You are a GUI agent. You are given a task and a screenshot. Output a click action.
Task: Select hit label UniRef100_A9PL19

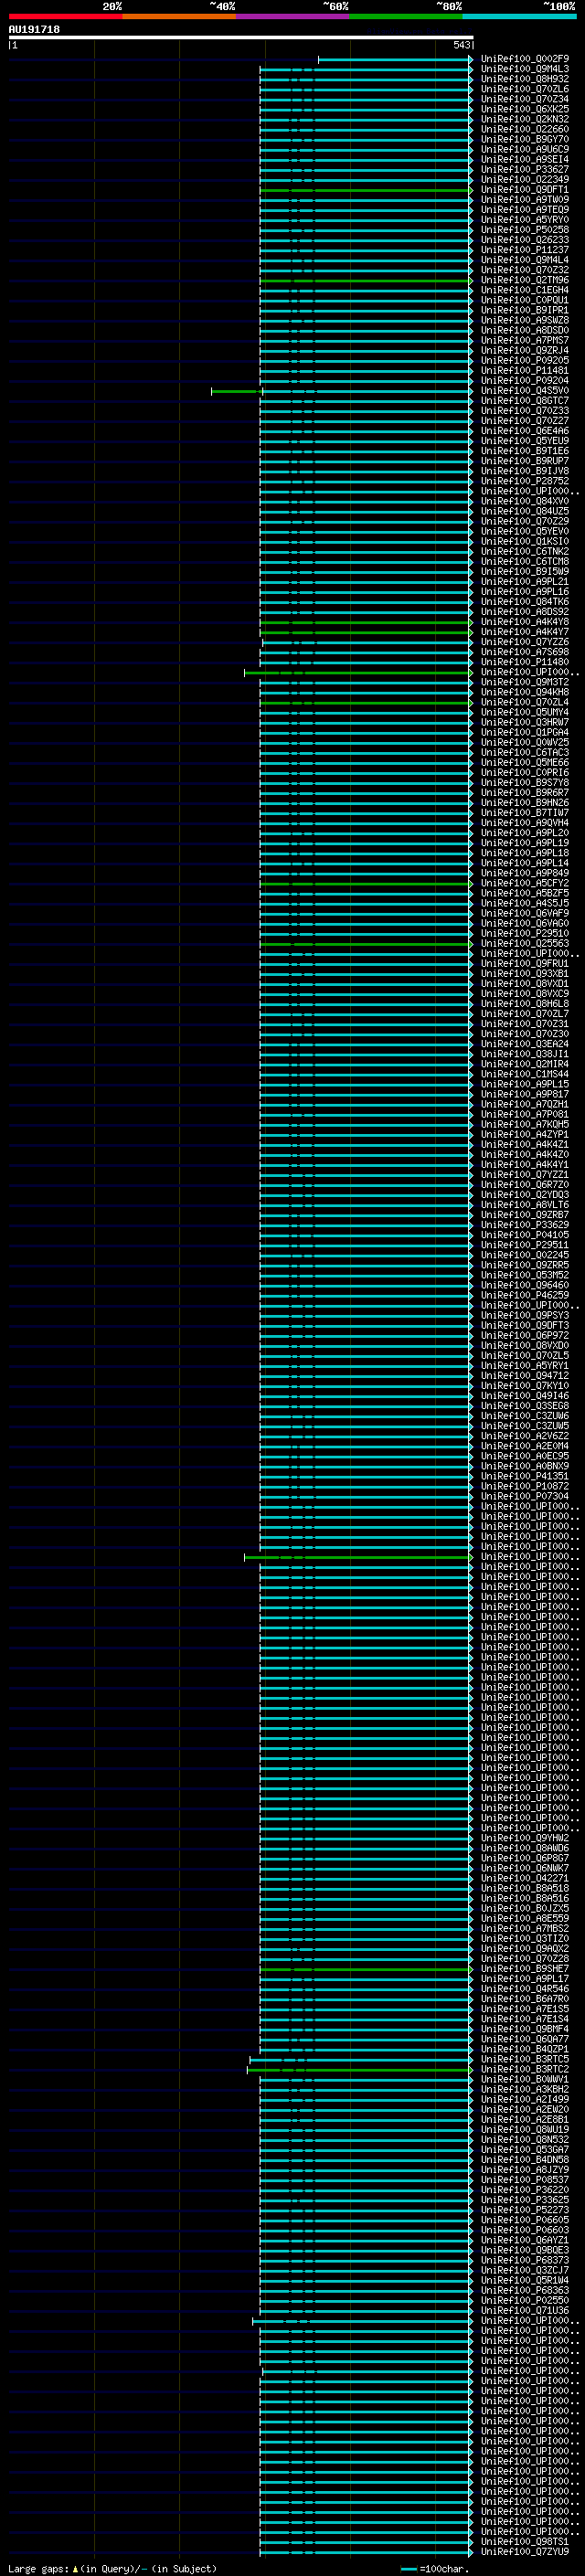click(525, 843)
